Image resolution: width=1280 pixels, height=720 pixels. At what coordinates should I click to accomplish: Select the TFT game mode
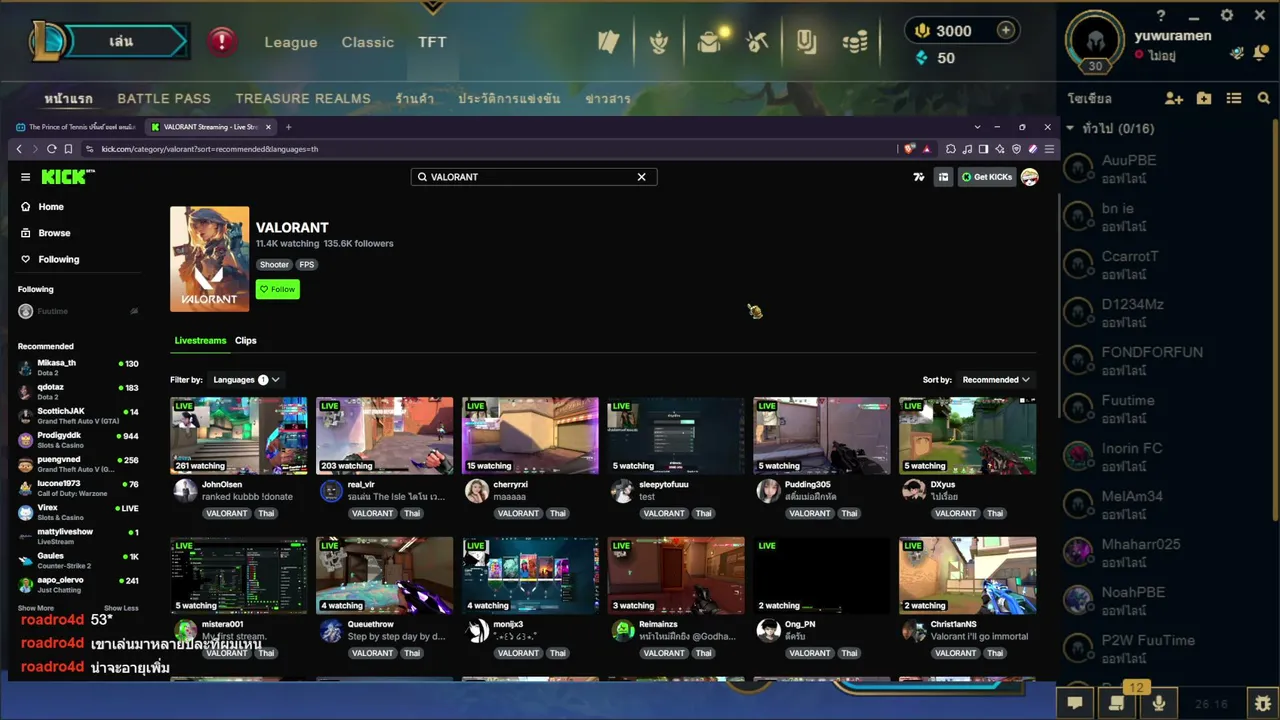click(x=432, y=42)
